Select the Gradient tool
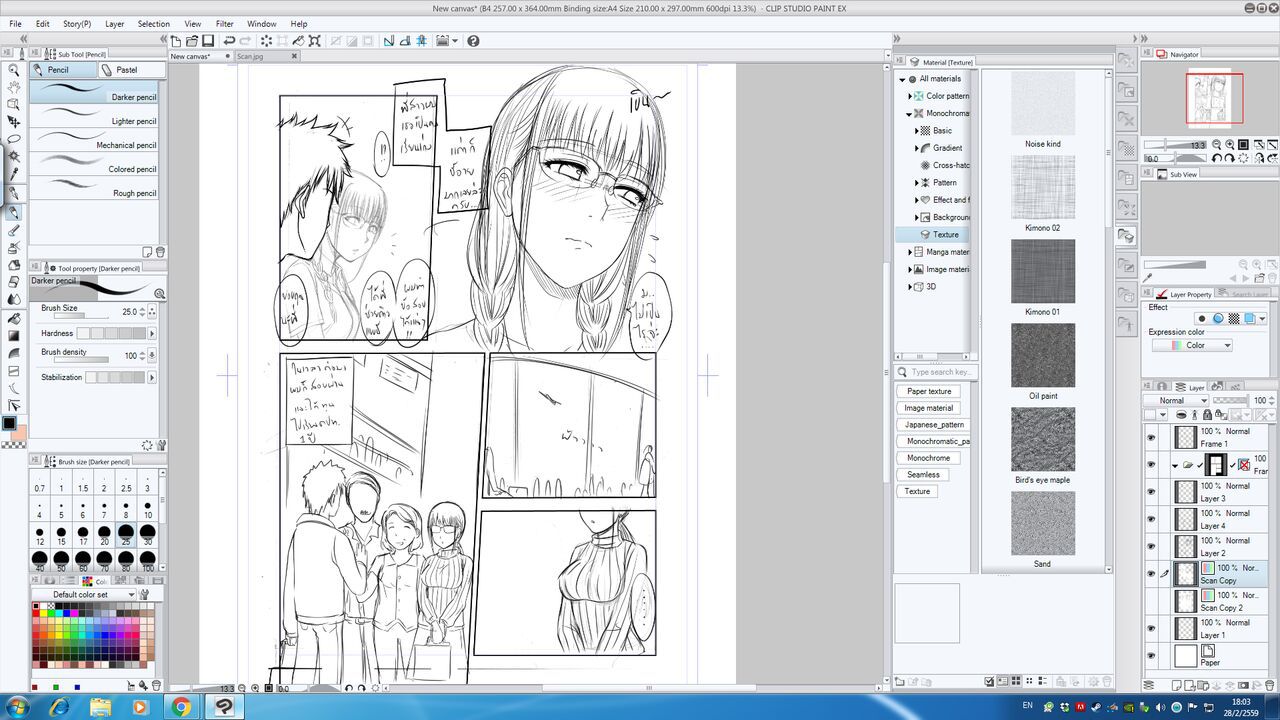 (14, 335)
